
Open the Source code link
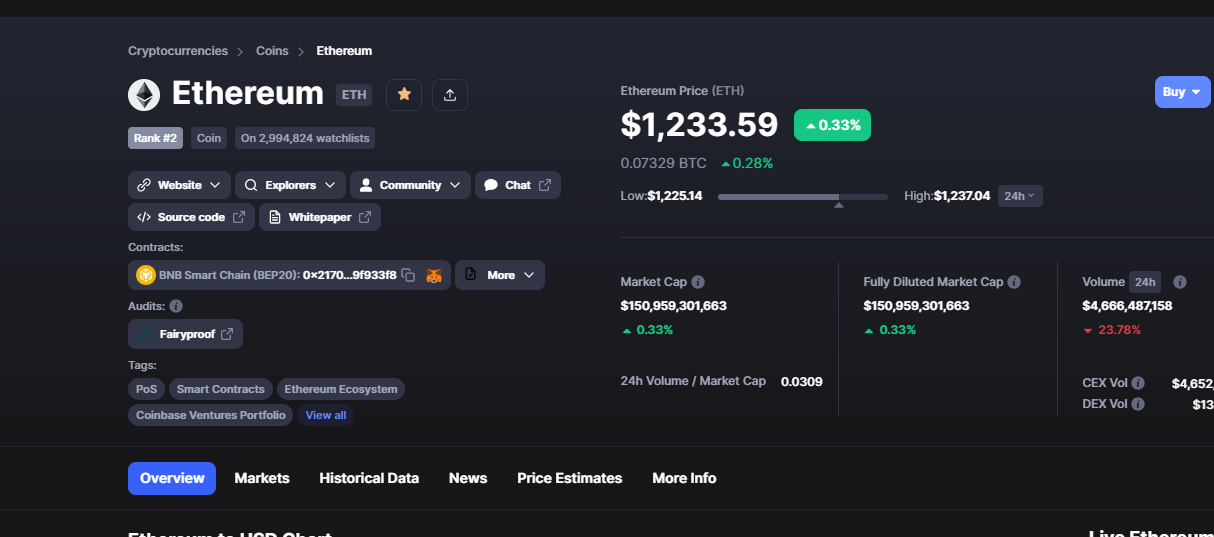(x=191, y=217)
